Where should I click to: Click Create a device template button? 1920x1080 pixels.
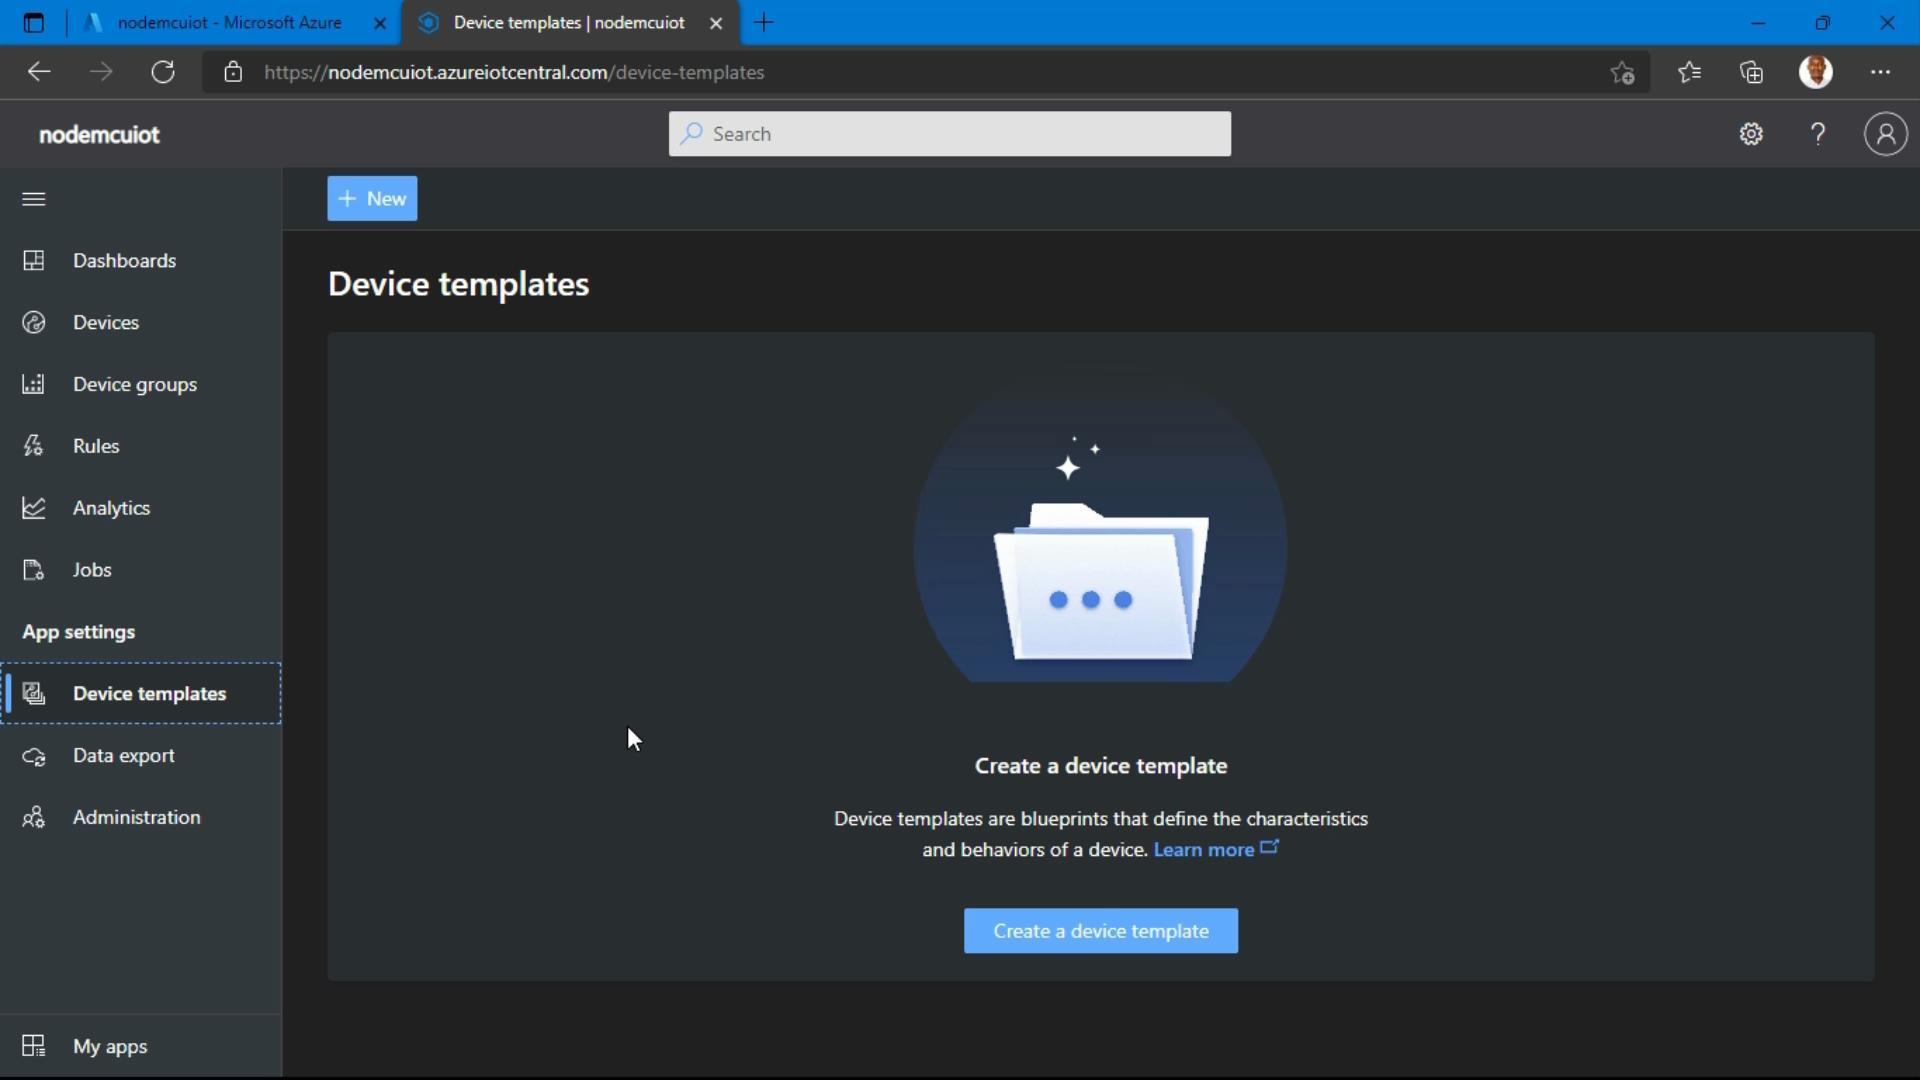point(1101,931)
